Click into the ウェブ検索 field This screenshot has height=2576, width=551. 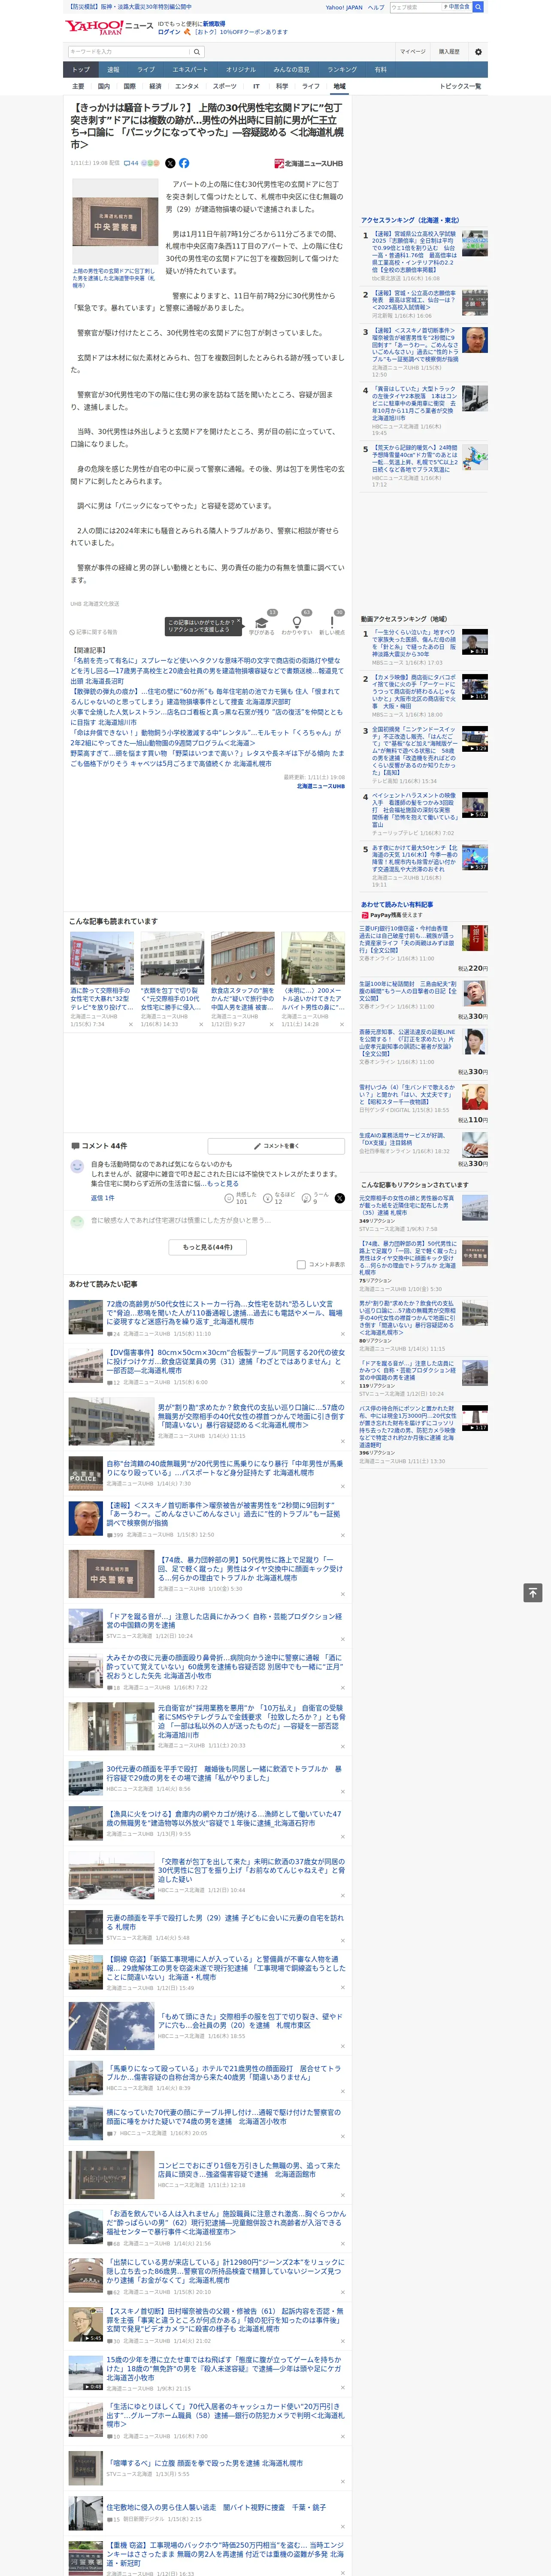[415, 7]
